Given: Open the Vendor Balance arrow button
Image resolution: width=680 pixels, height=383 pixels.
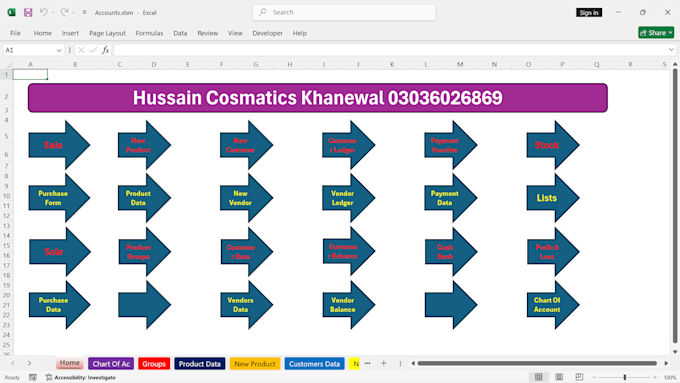Looking at the screenshot, I should 349,304.
